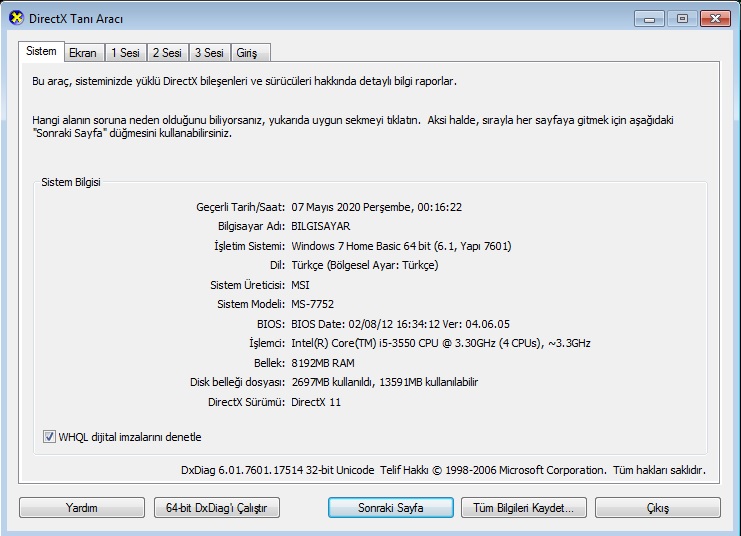Open the 1 Sesi tab

coord(126,52)
